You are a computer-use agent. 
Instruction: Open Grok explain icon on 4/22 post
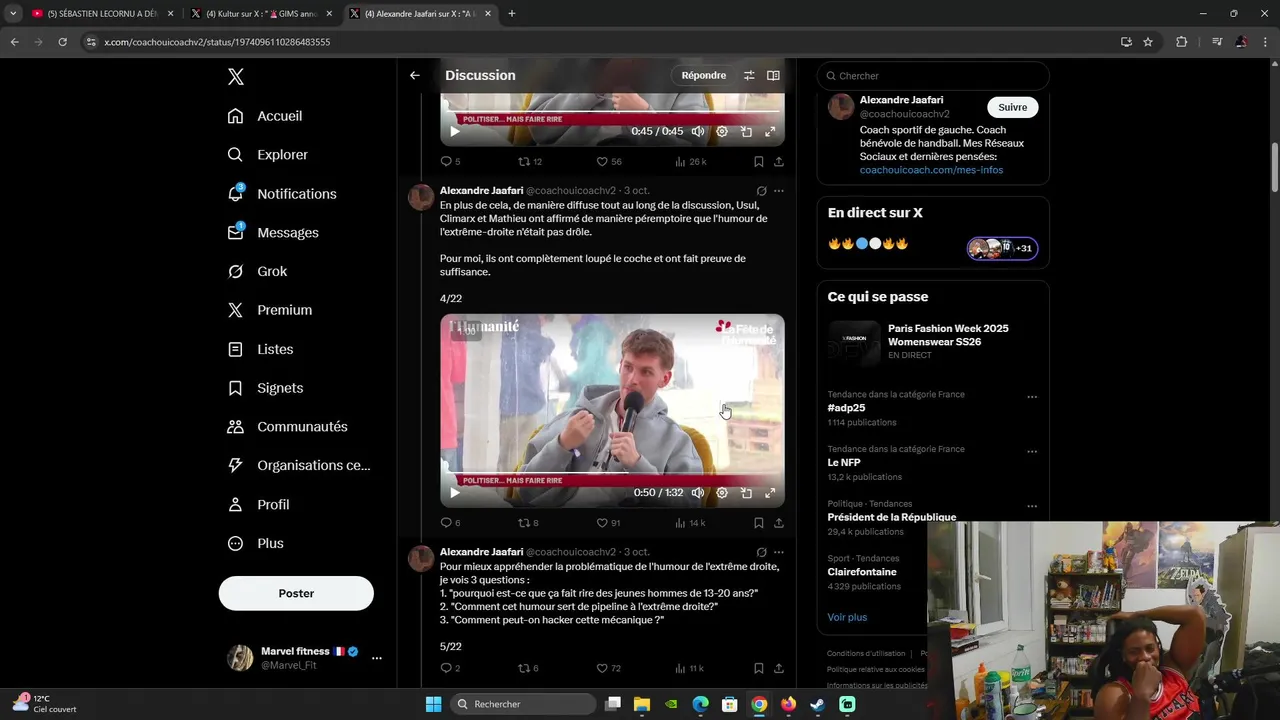(761, 191)
